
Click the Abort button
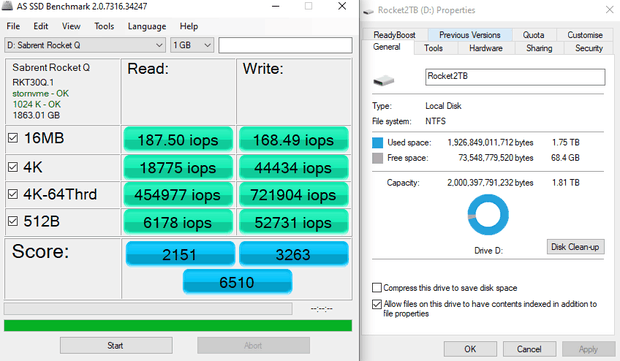point(253,345)
